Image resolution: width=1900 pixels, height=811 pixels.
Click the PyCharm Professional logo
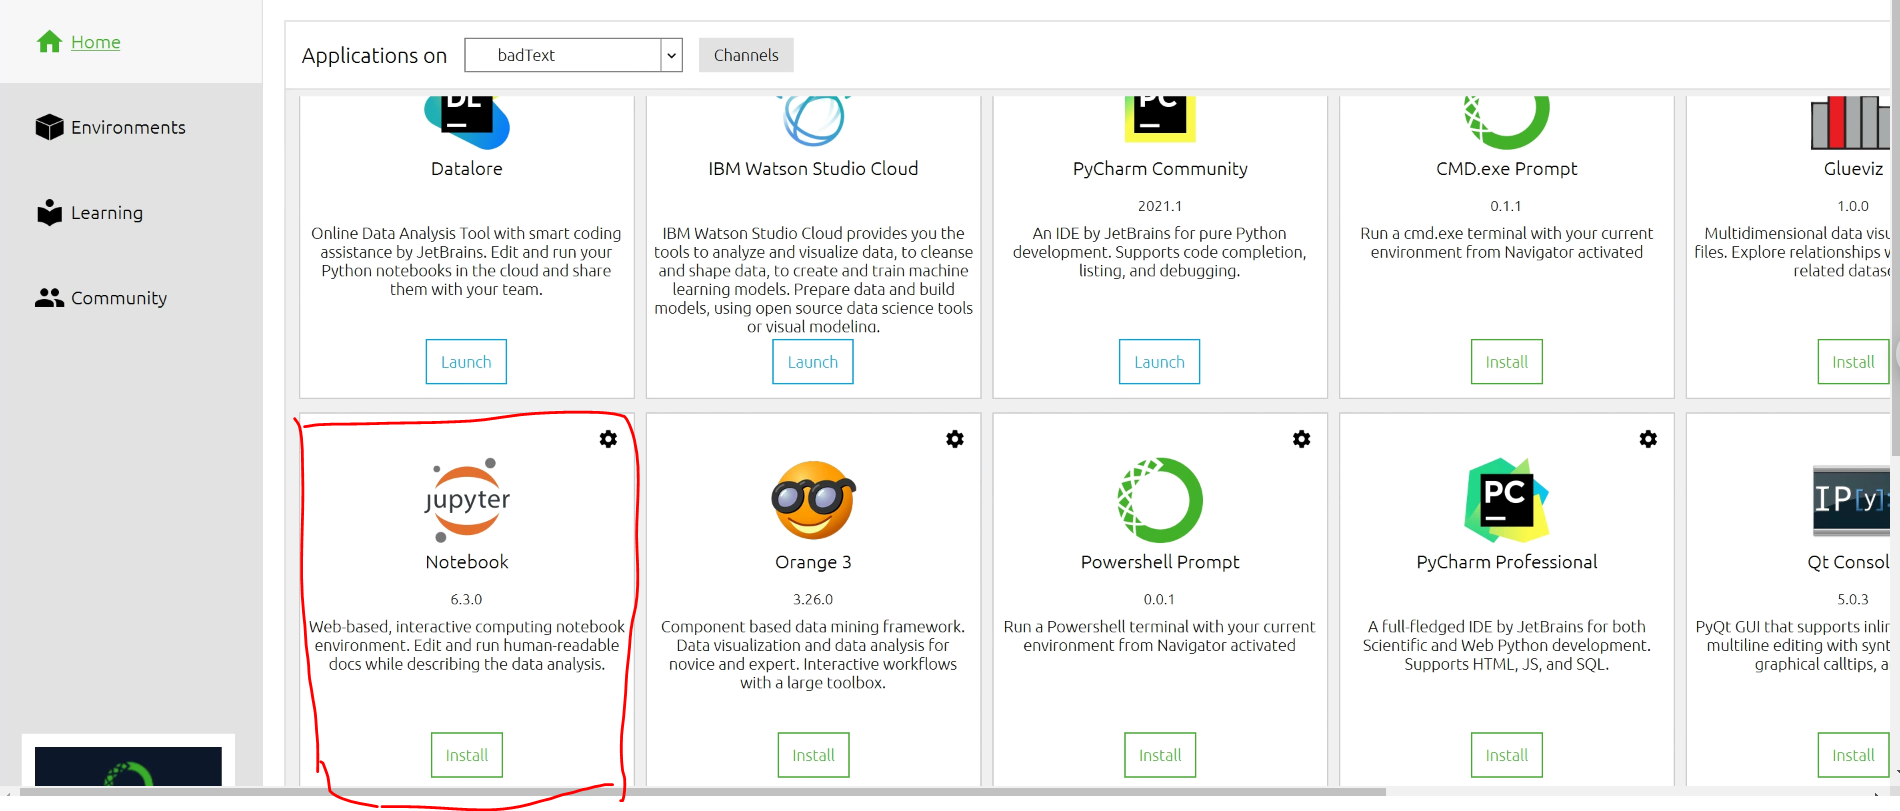pyautogui.click(x=1506, y=500)
